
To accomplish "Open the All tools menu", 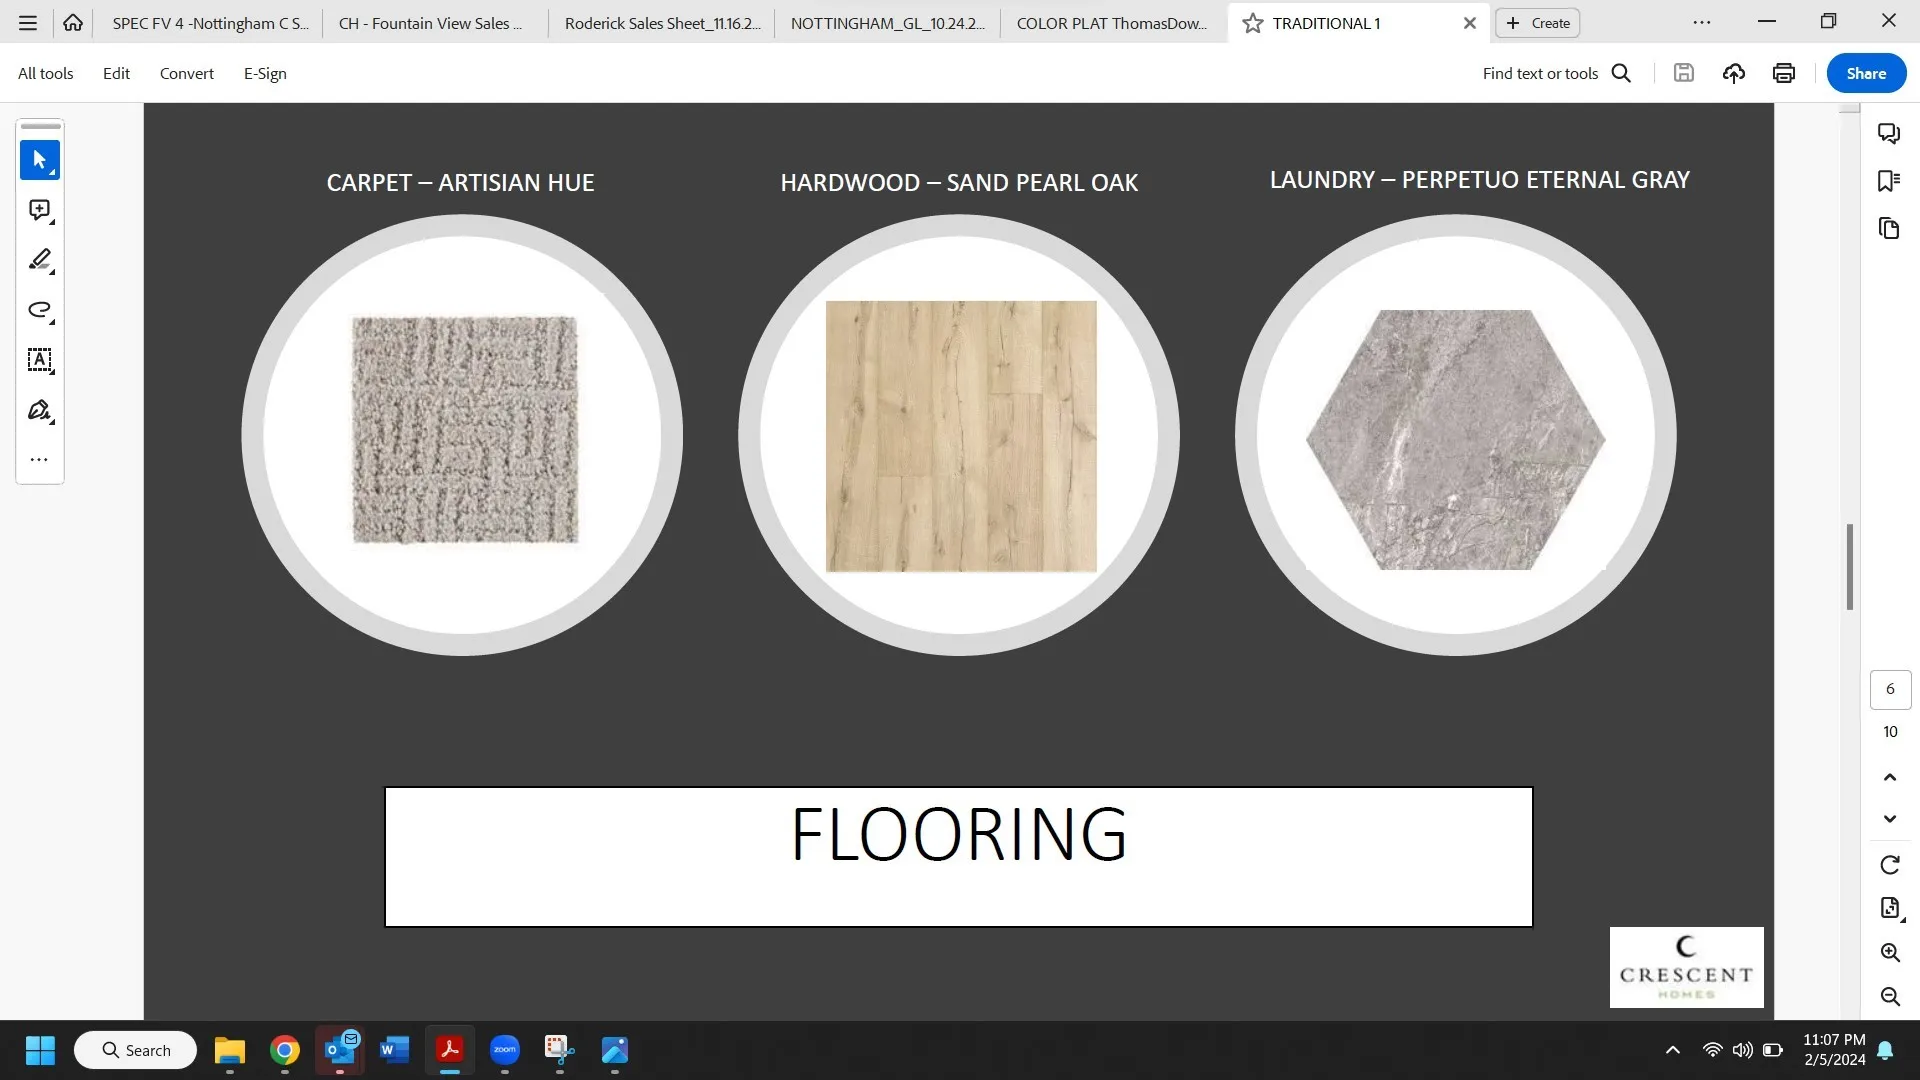I will click(x=45, y=73).
